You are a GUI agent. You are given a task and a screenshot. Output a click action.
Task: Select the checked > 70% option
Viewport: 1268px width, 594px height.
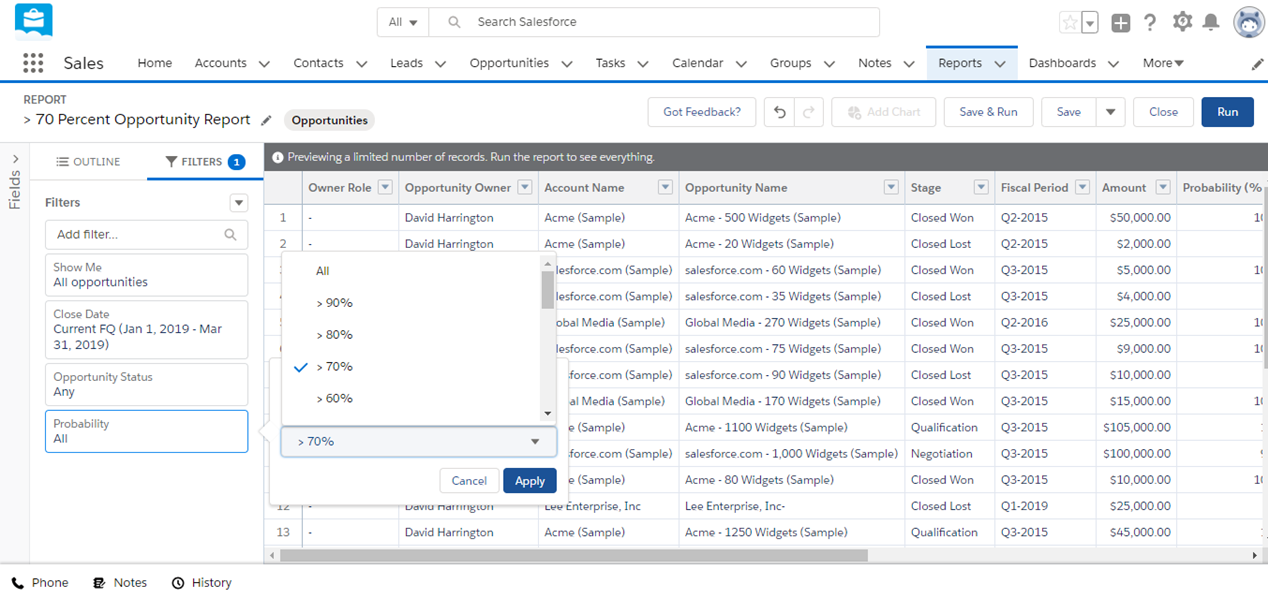411,367
